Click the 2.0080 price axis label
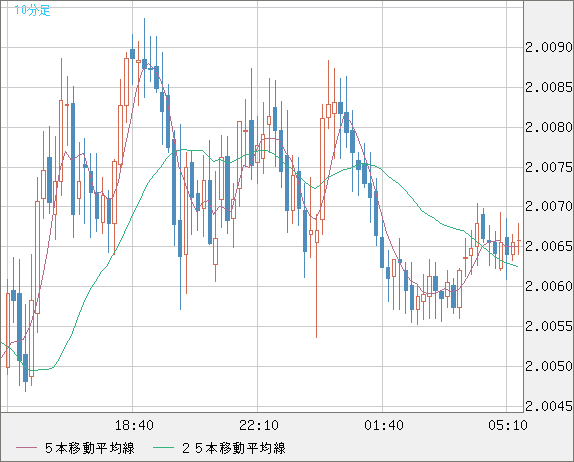 (549, 127)
